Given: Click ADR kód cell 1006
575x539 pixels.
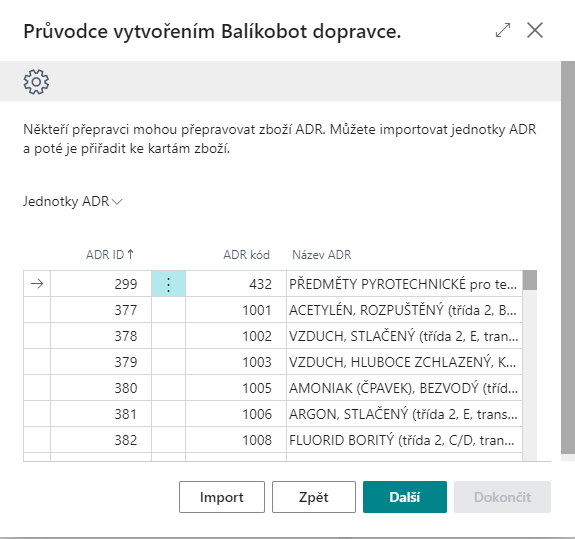Looking at the screenshot, I should (x=236, y=414).
